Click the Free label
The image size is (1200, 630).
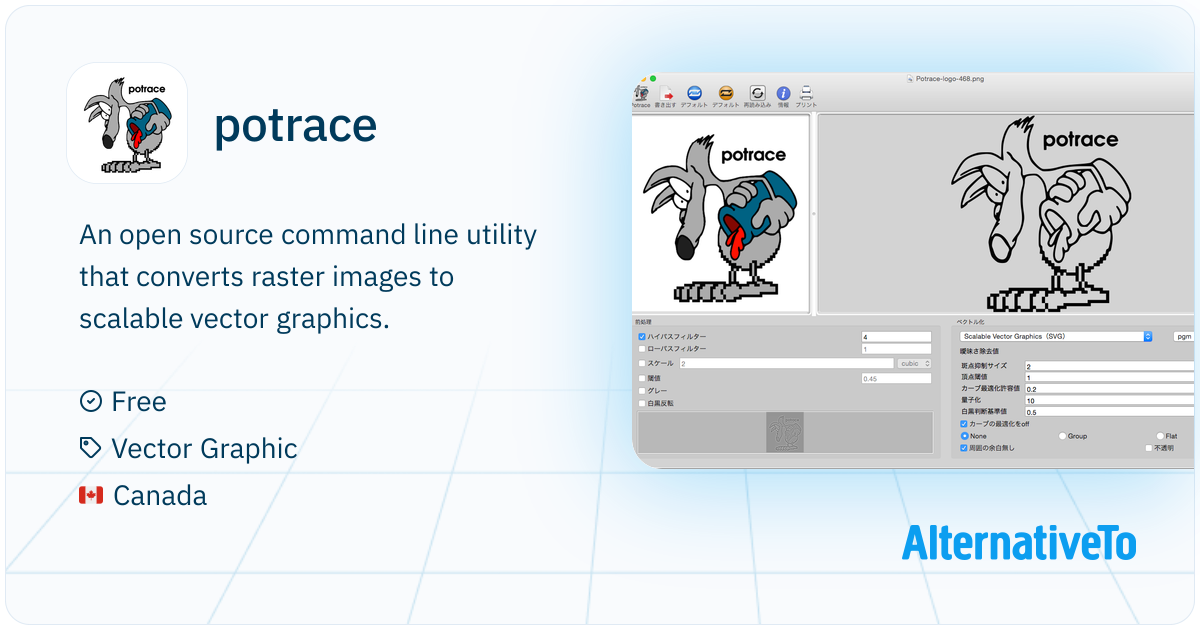pos(139,402)
